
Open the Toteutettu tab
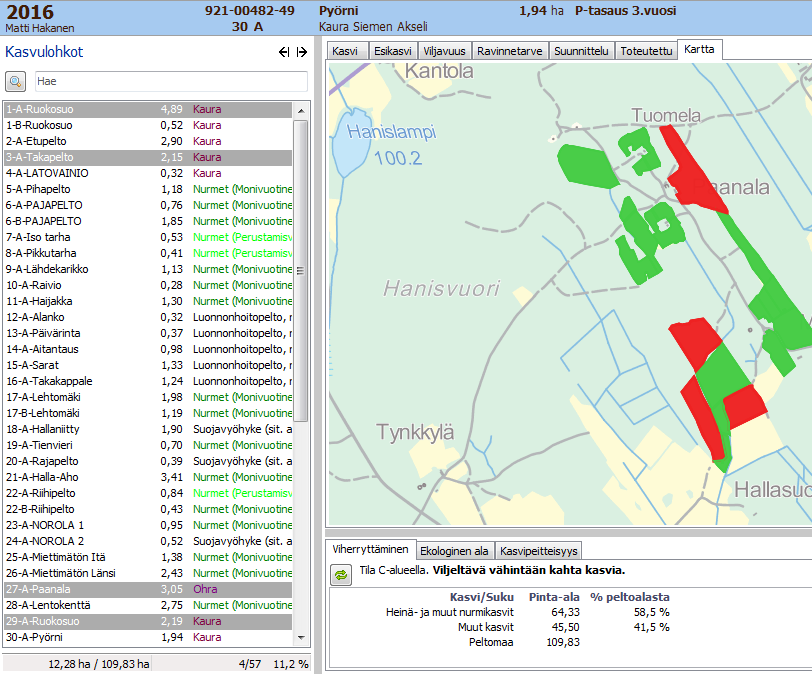[646, 51]
